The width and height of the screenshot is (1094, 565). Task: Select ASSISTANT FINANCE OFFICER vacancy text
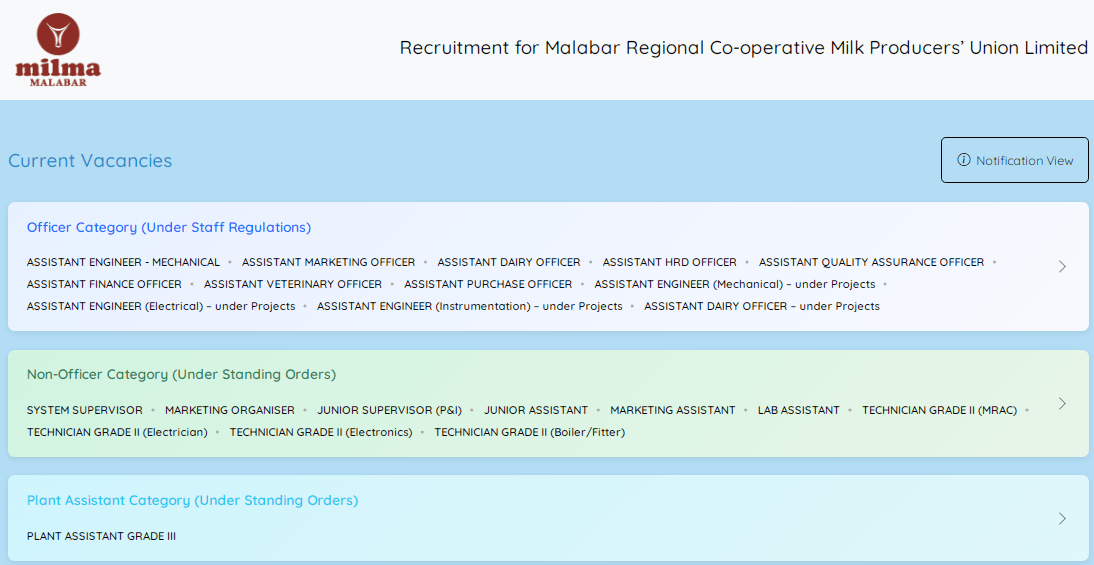point(104,285)
